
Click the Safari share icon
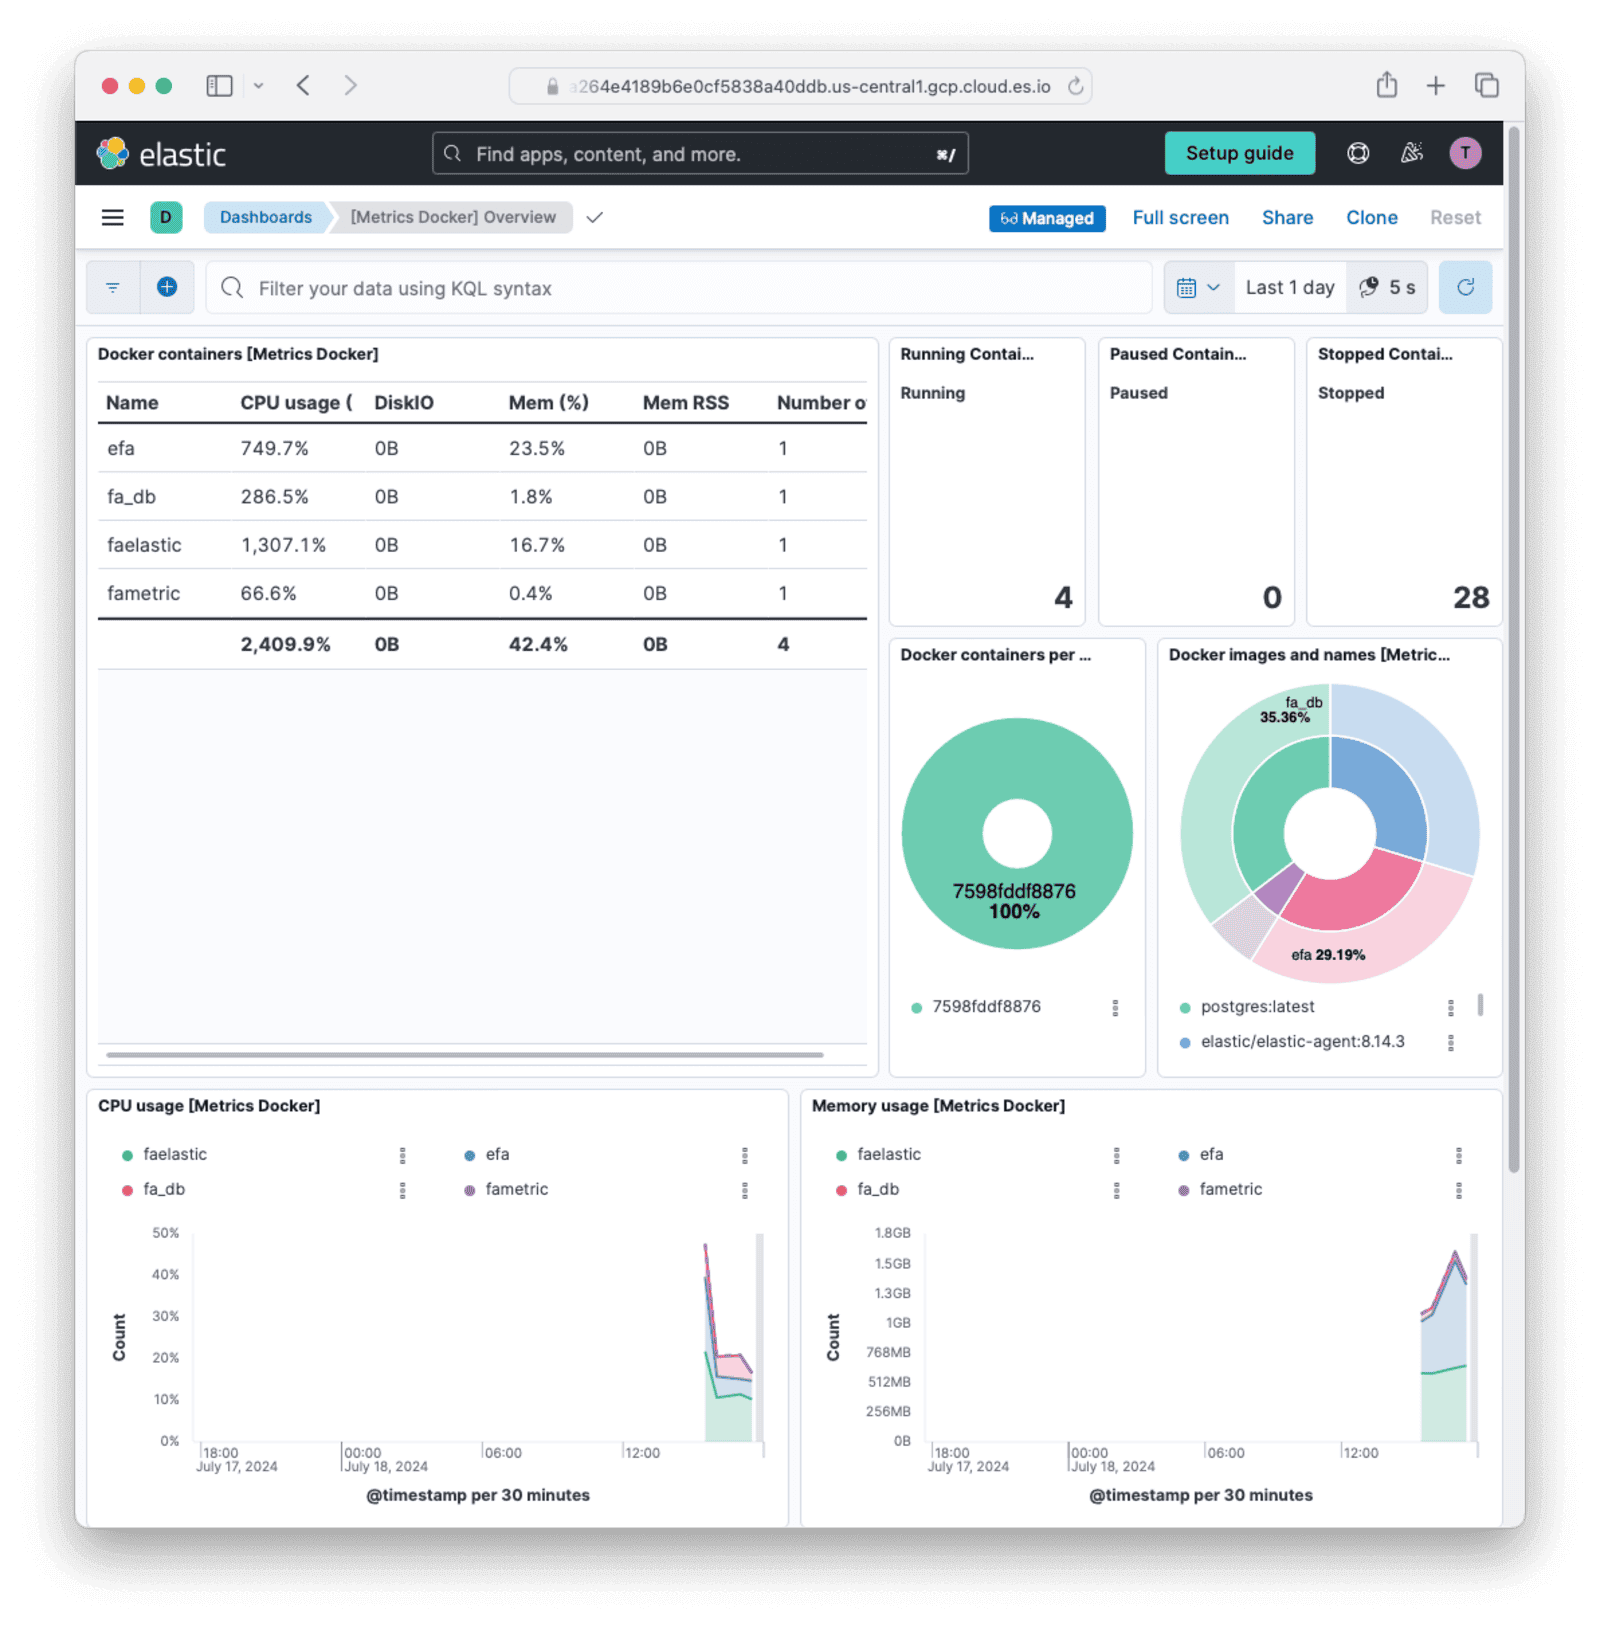coord(1387,85)
